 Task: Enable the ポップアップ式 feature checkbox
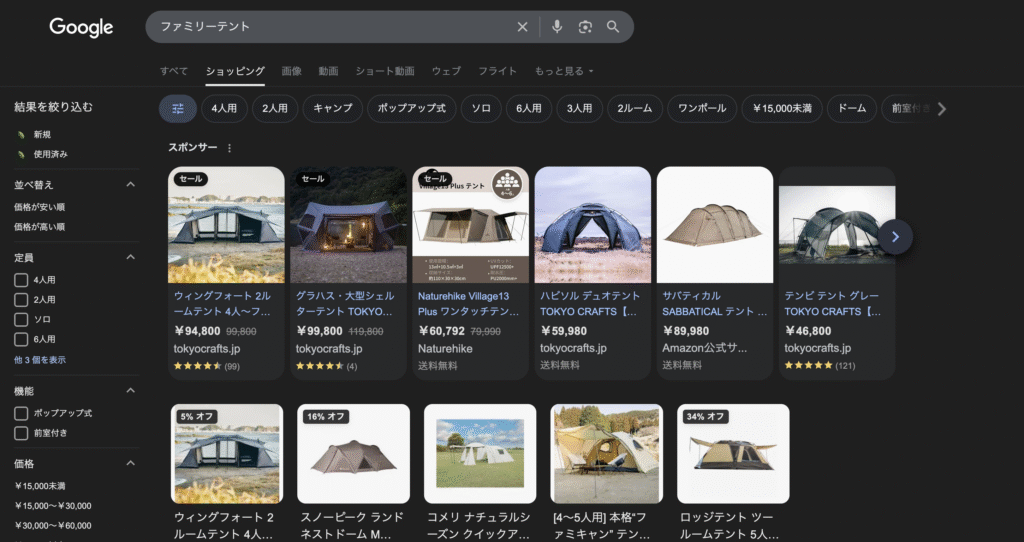click(21, 413)
